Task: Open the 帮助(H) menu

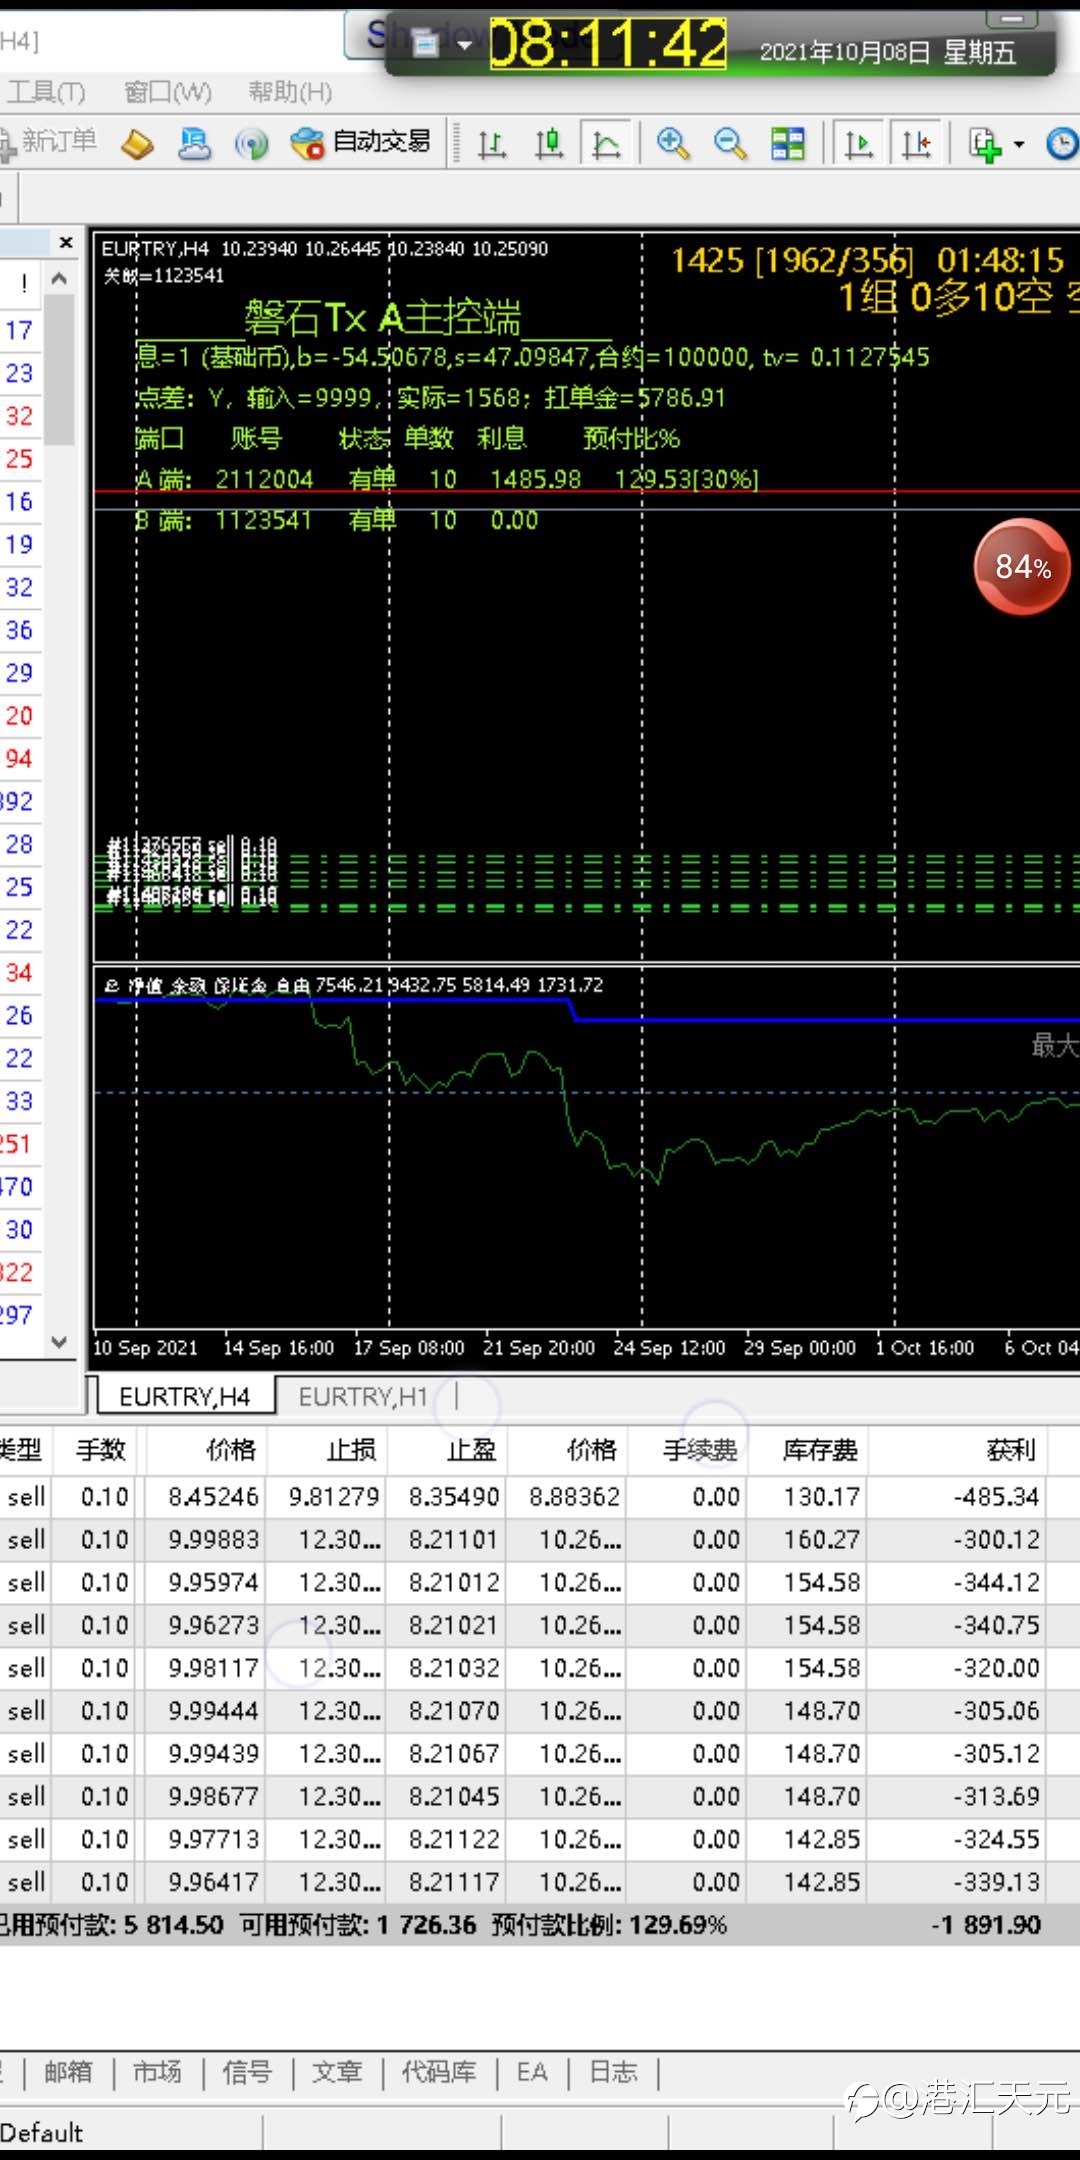Action: tap(290, 92)
